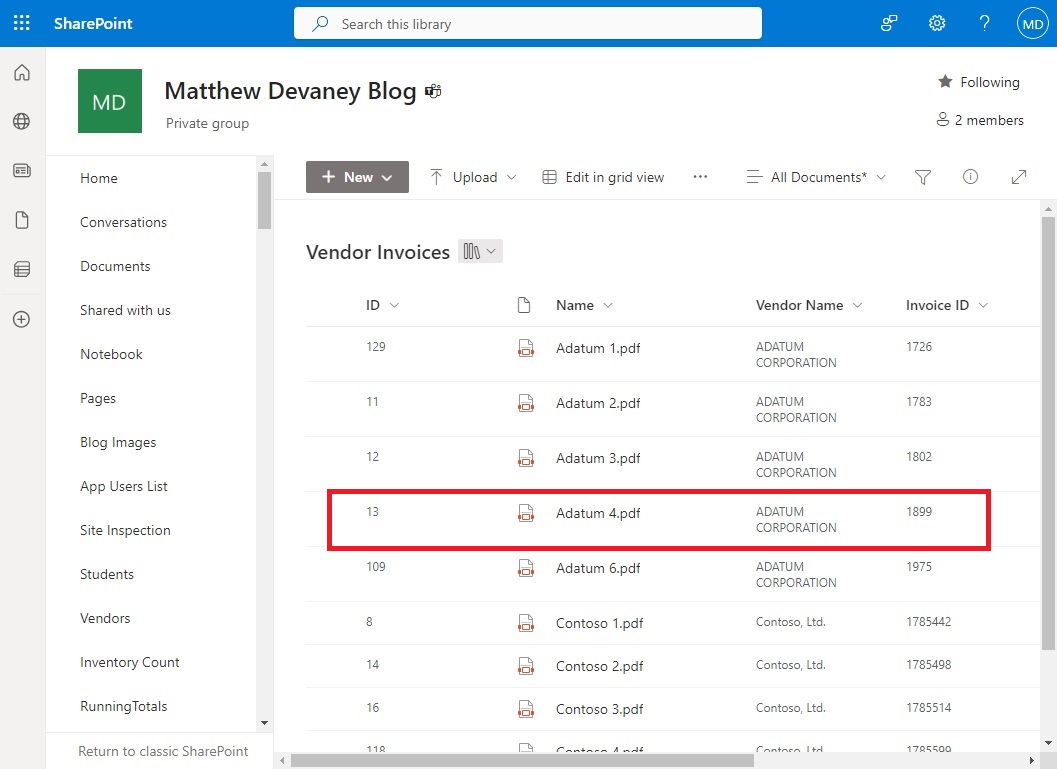Open the All Documents view dropdown

[x=814, y=176]
